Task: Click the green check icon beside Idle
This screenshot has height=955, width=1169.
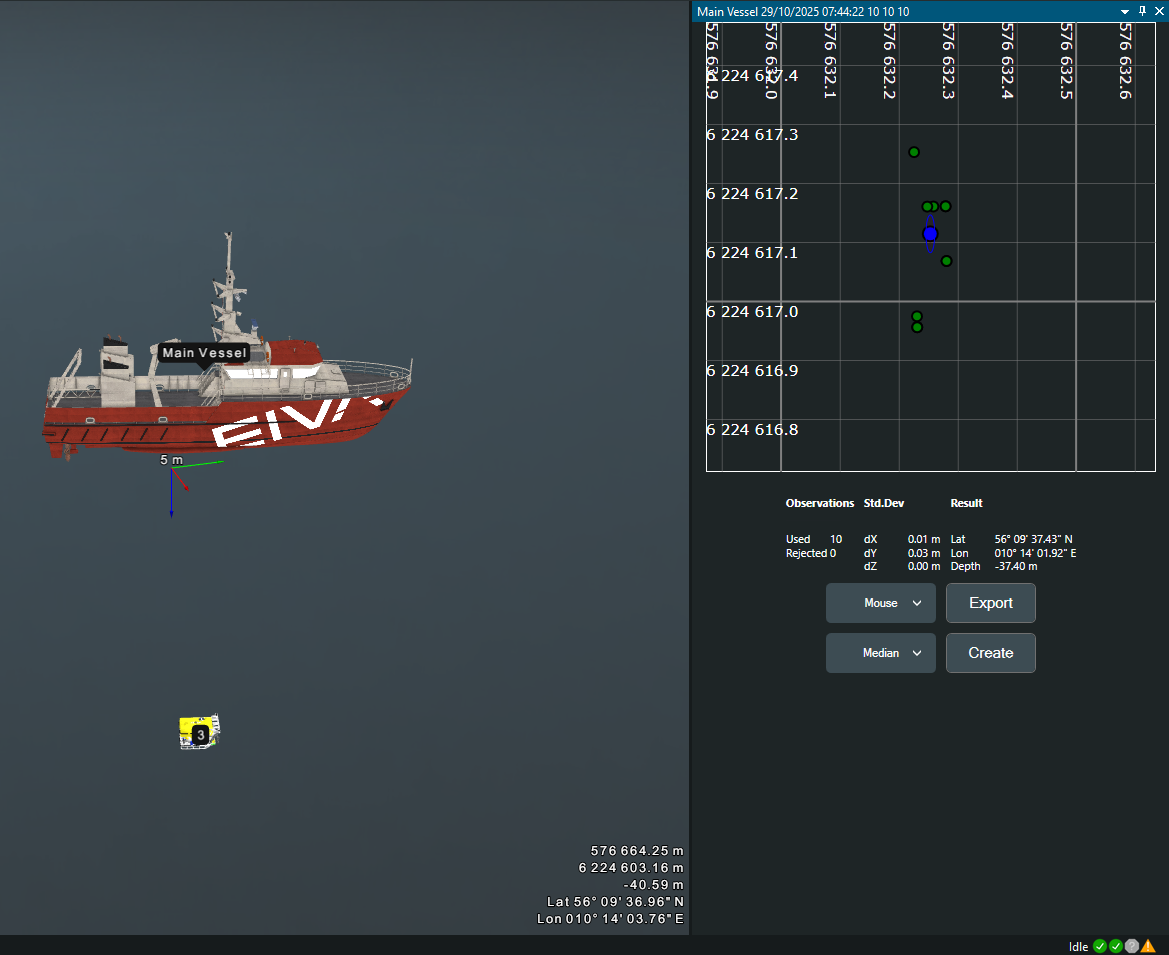Action: point(1100,946)
